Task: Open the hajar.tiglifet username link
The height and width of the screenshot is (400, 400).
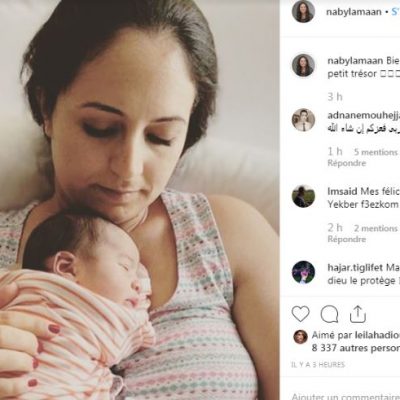Action: pos(355,268)
